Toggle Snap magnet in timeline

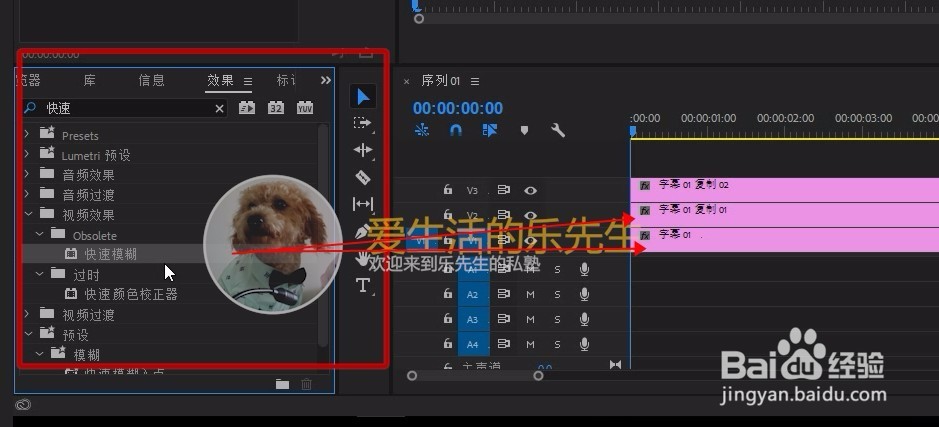[456, 130]
